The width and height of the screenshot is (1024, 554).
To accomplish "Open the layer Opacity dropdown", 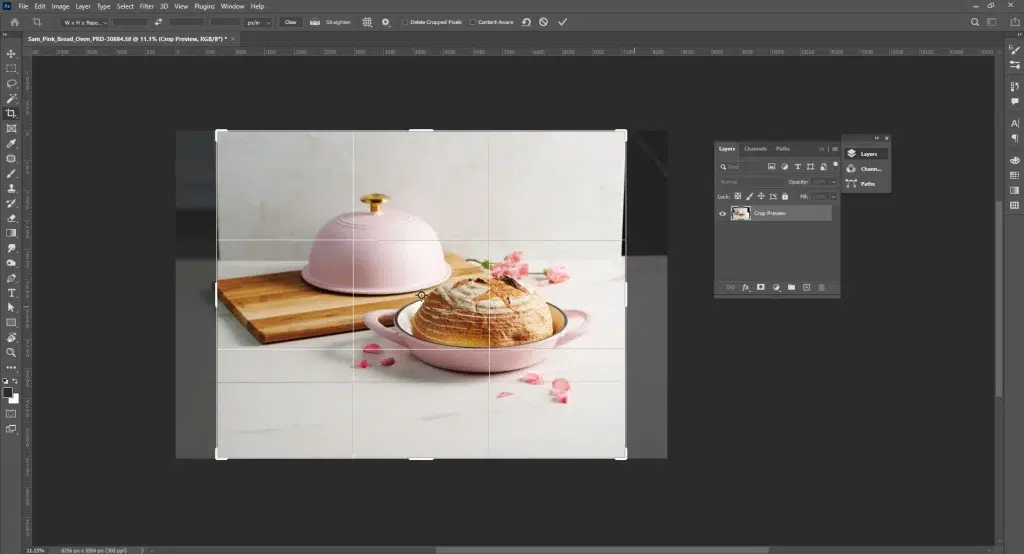I will [x=833, y=182].
